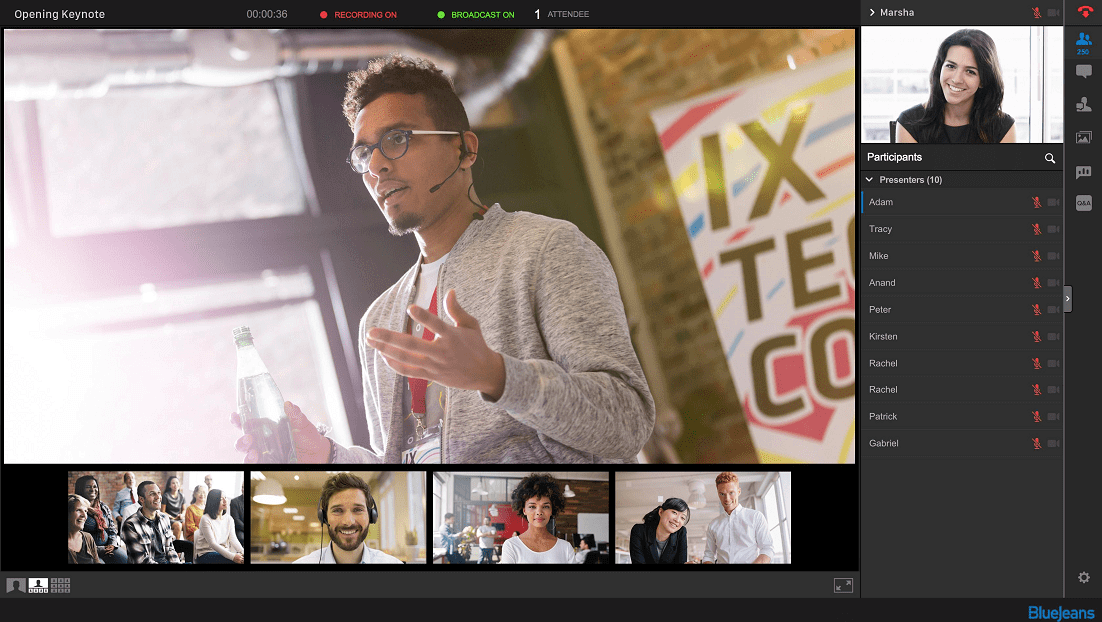
Task: Unmute Marsha's microphone
Action: coord(1037,13)
